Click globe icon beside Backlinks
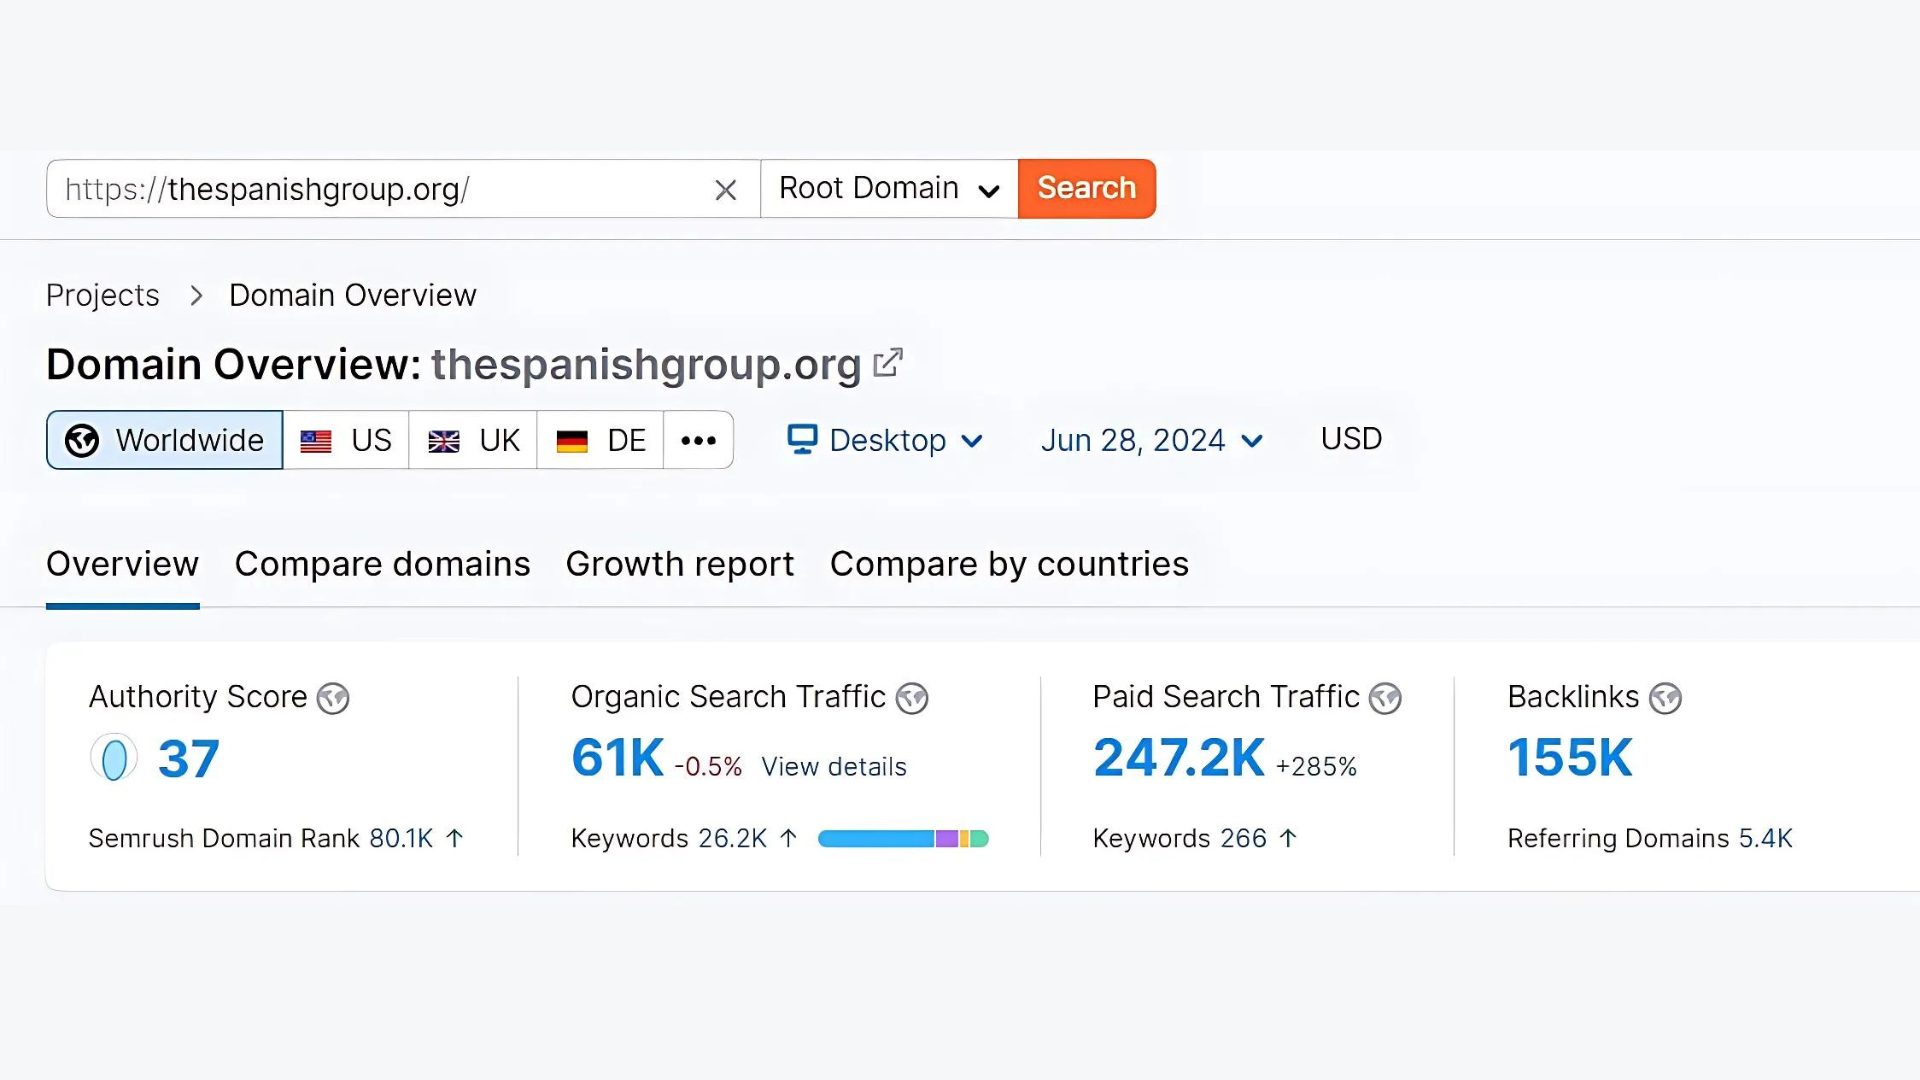The height and width of the screenshot is (1080, 1920). coord(1665,698)
